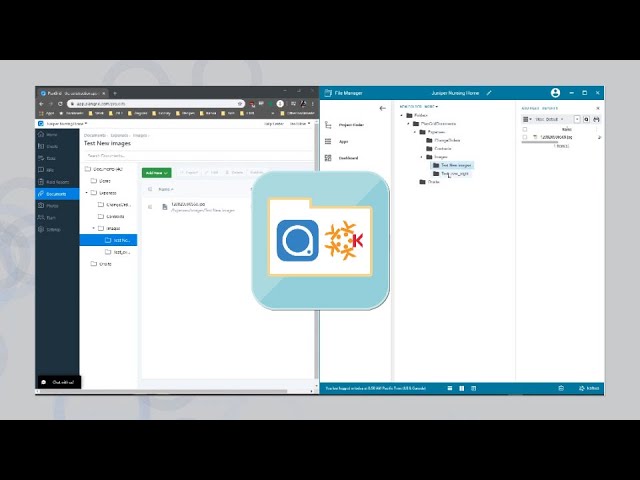Switch to single-pane layout in status bar

coord(450,388)
